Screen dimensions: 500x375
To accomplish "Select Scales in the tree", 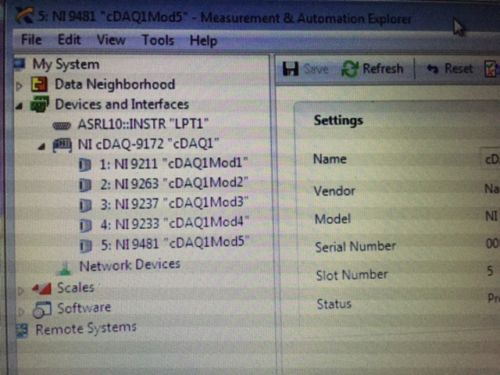I will point(76,287).
